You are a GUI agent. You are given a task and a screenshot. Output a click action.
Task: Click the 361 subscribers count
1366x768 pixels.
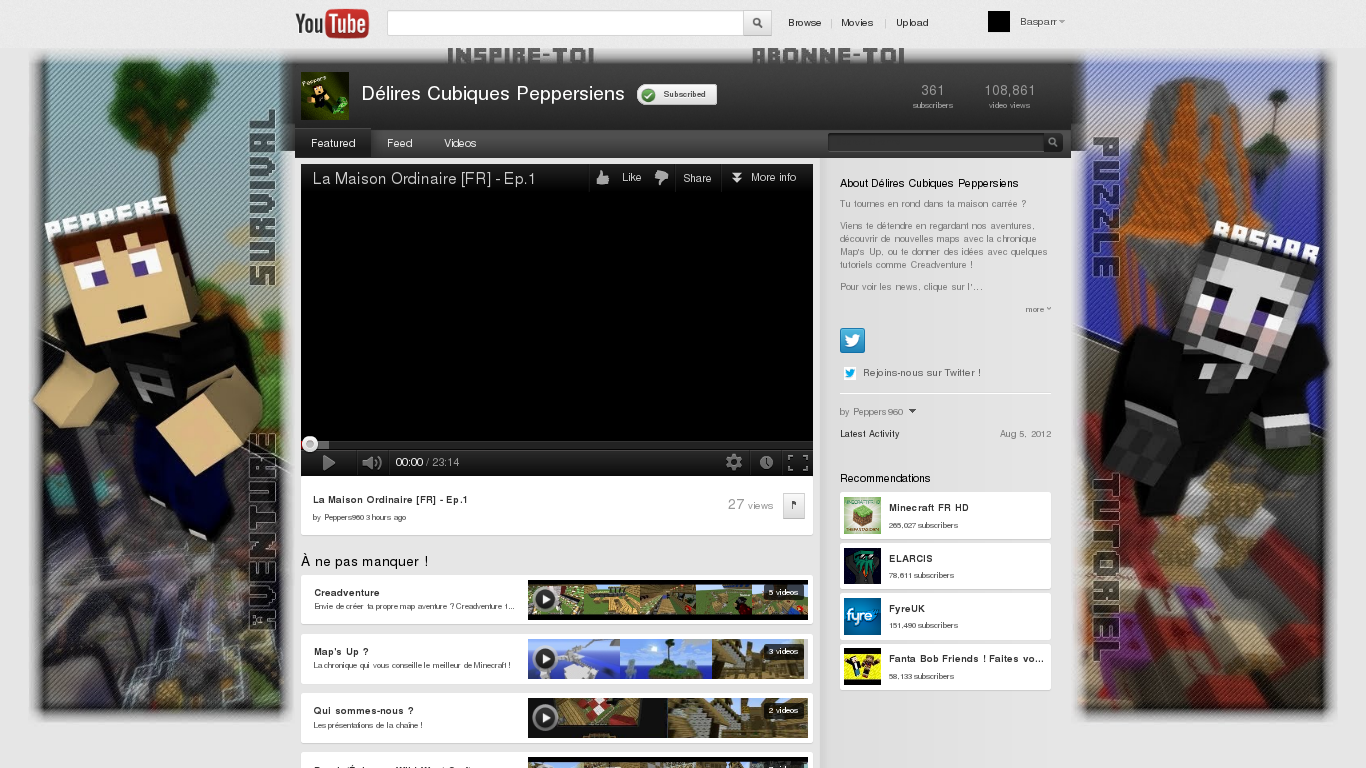pos(933,96)
